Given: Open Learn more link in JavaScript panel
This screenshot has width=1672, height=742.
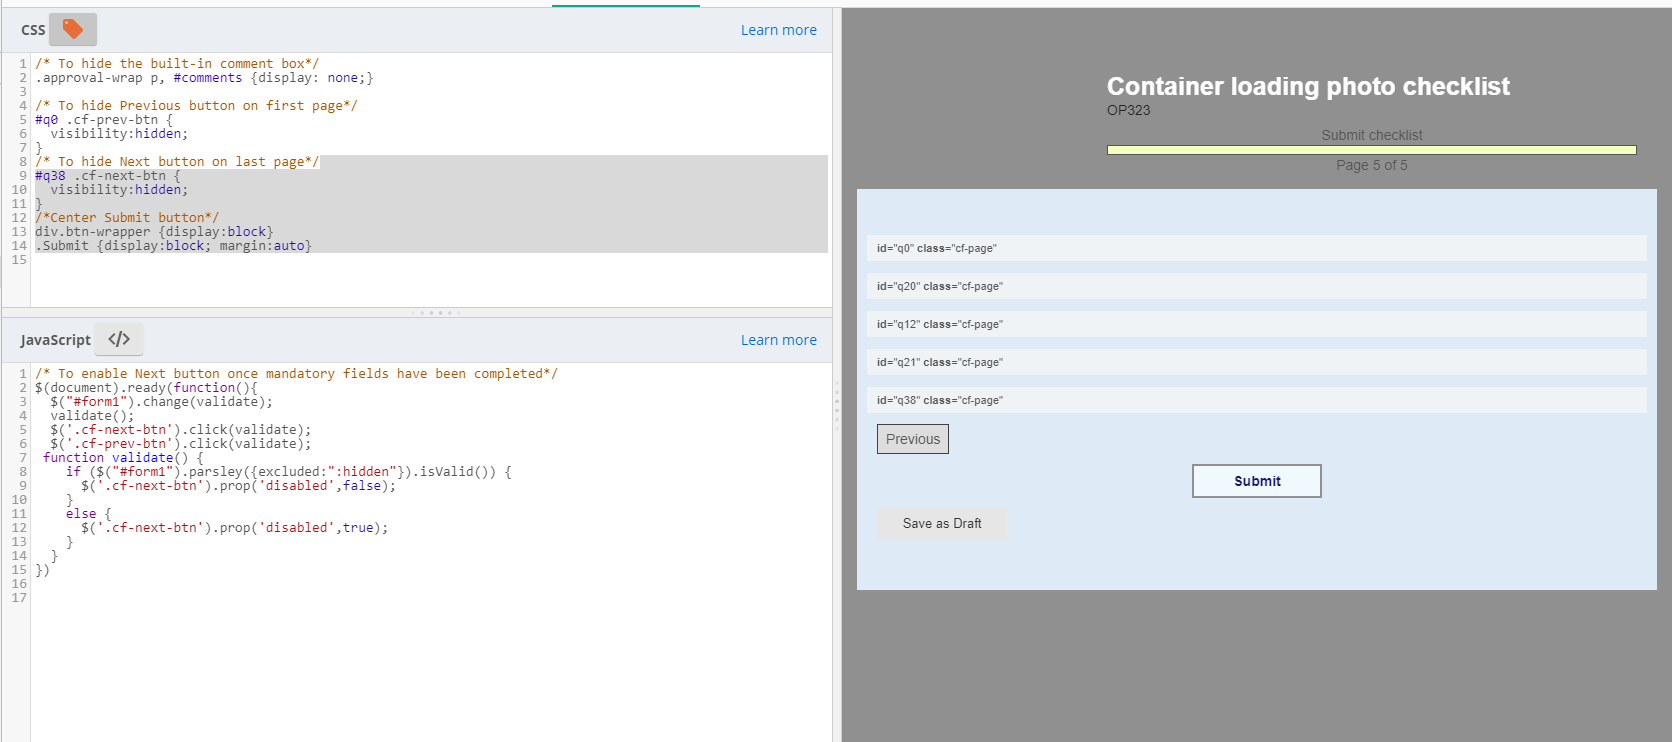Looking at the screenshot, I should [x=778, y=340].
